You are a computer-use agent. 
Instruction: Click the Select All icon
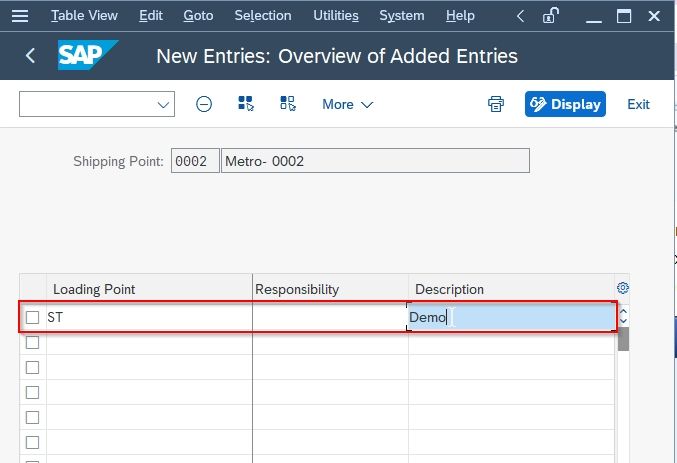246,104
